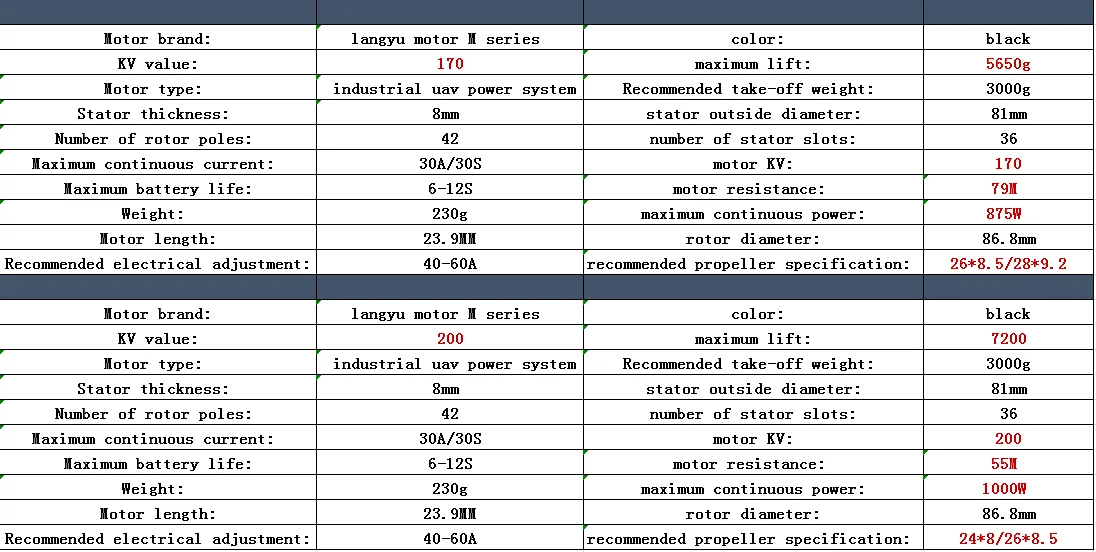Image resolution: width=1096 pixels, height=552 pixels.
Task: Click 'recommended propeller specification:' label beside 26*8.5/28*9.2
Action: [749, 264]
